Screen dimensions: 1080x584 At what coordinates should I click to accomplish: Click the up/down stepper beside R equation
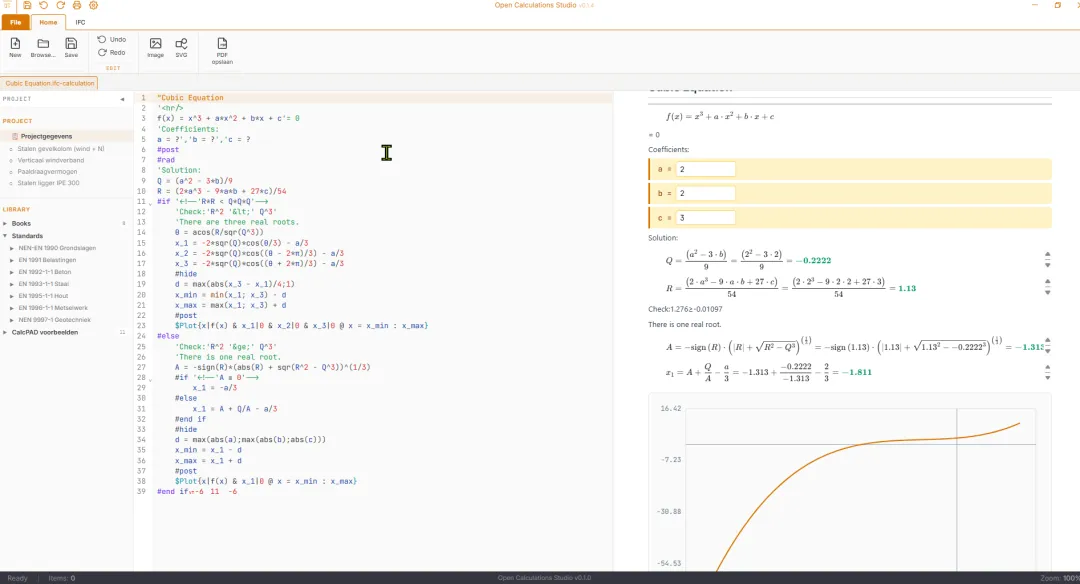(x=1048, y=287)
